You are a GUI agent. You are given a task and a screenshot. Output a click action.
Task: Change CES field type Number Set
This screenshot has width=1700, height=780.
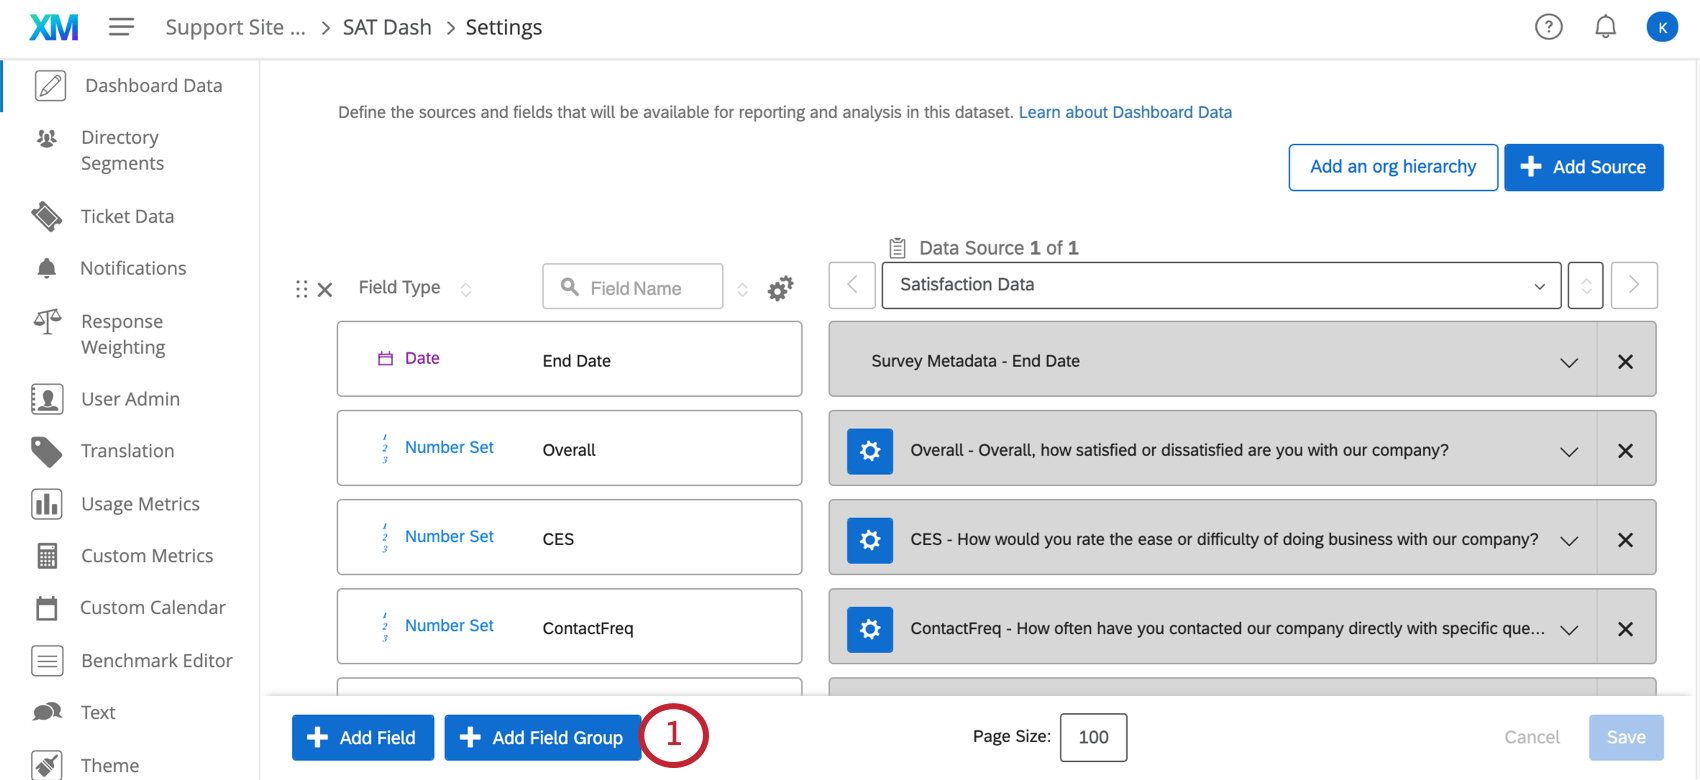[437, 536]
